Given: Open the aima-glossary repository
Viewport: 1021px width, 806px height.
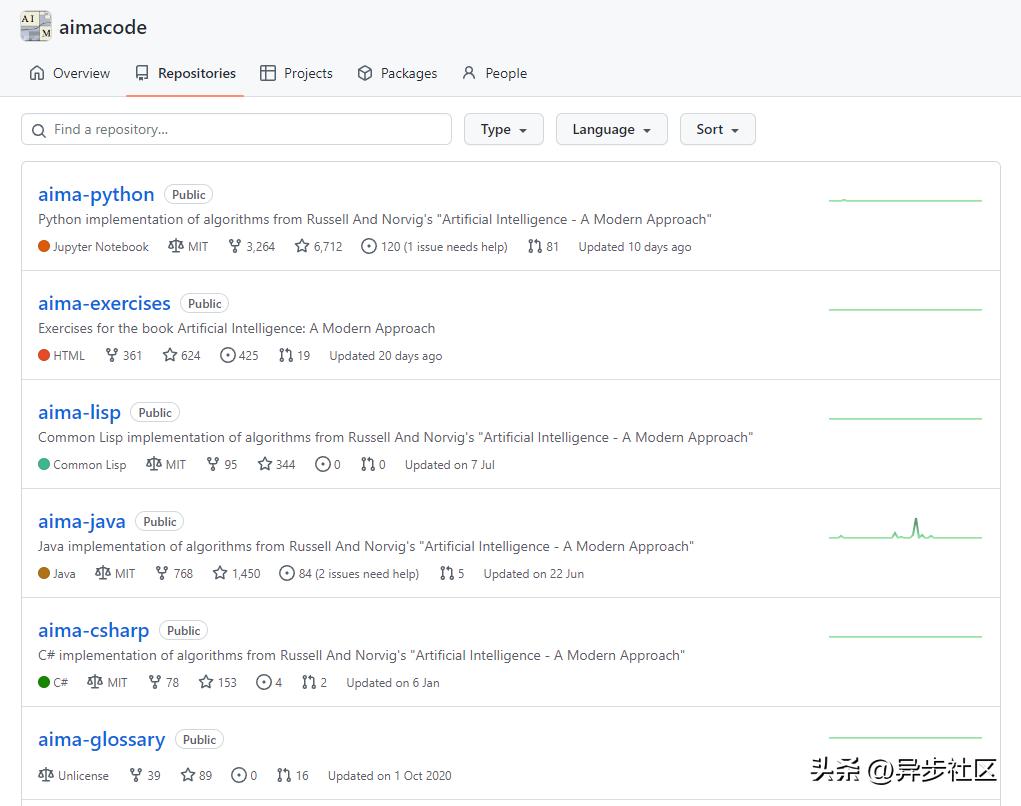Looking at the screenshot, I should pos(102,740).
